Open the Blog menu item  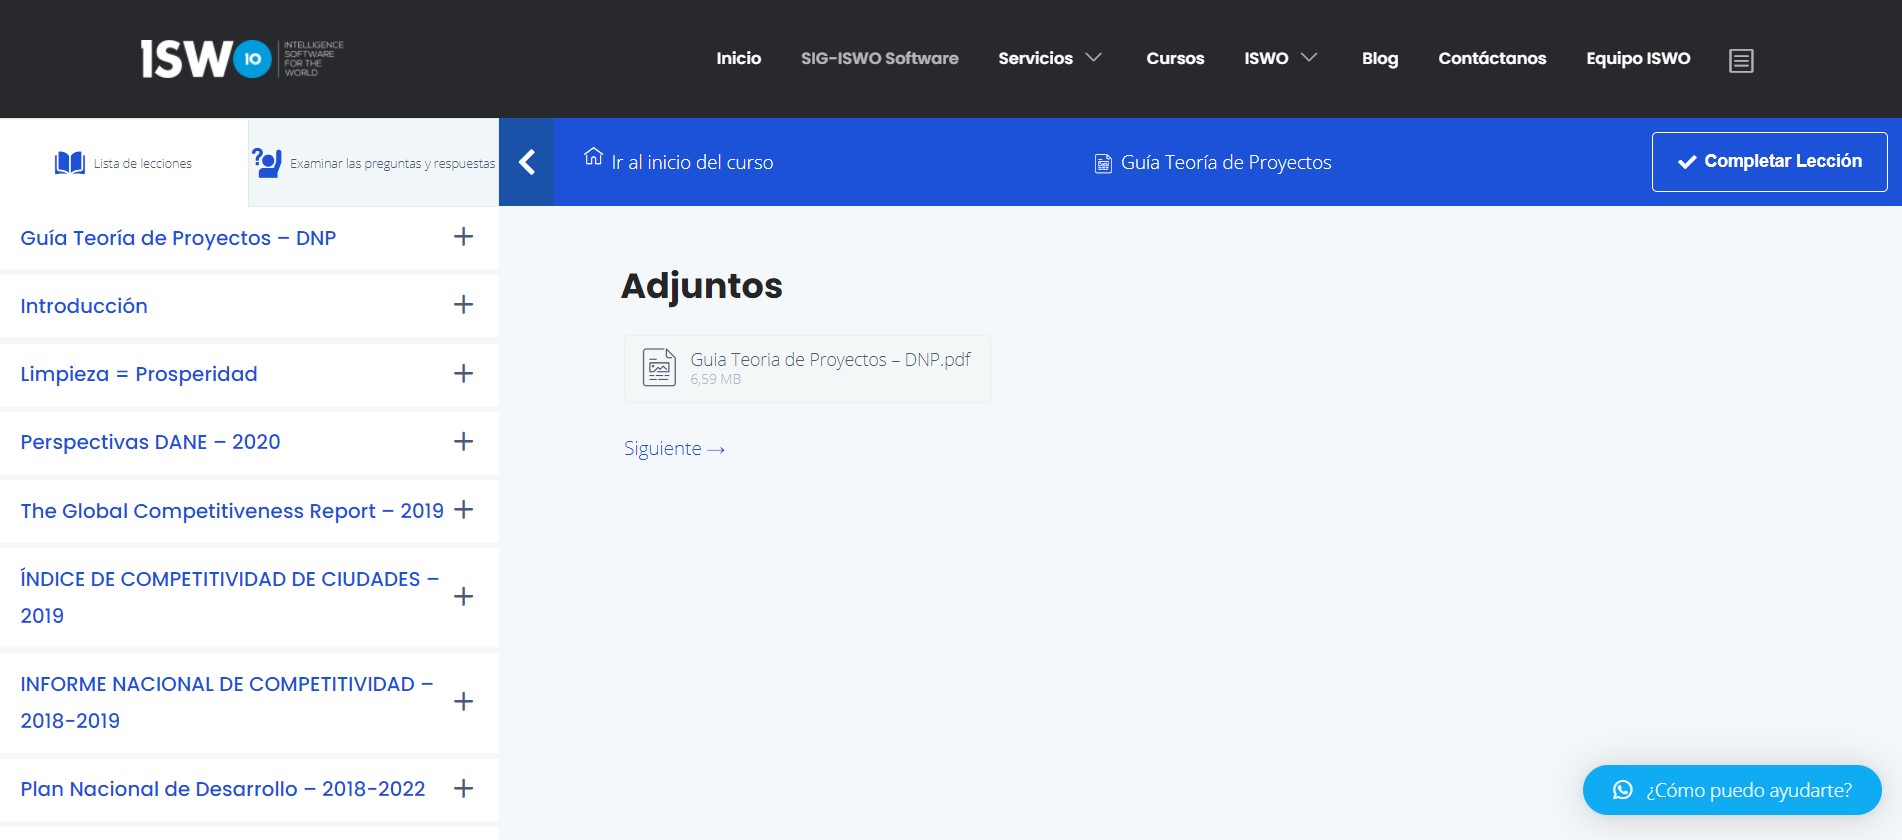point(1379,58)
